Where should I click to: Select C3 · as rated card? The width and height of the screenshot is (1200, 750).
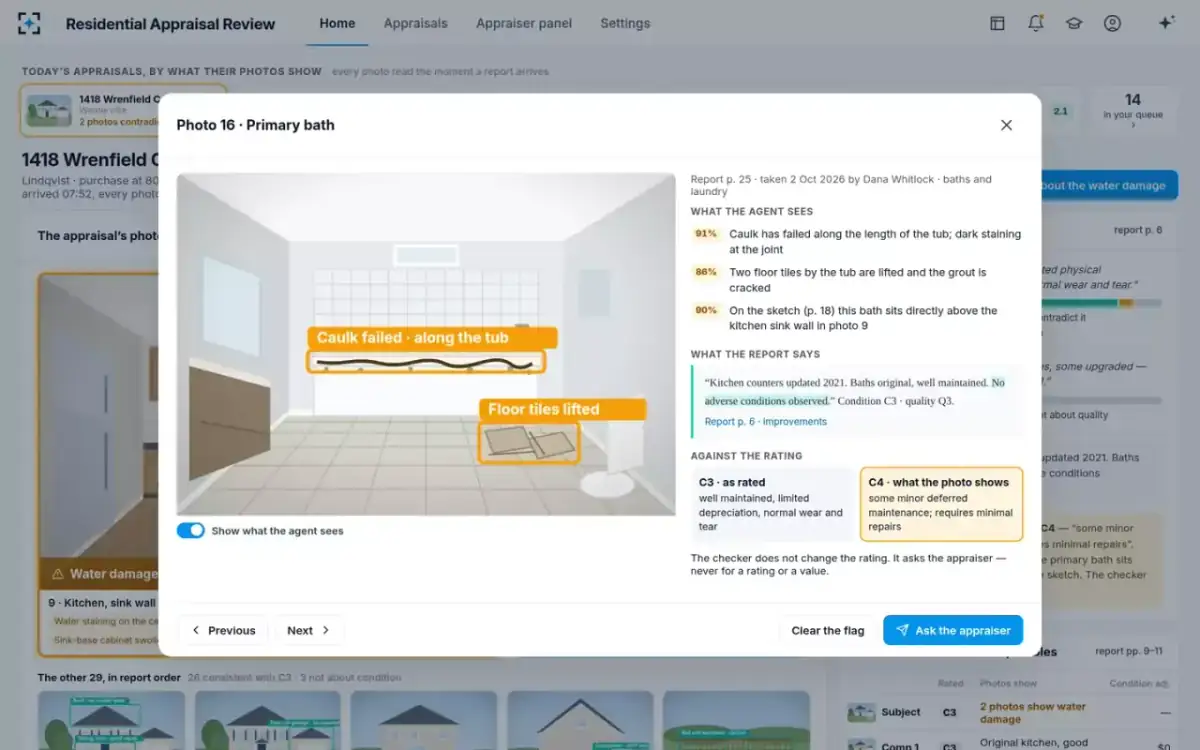pyautogui.click(x=772, y=504)
